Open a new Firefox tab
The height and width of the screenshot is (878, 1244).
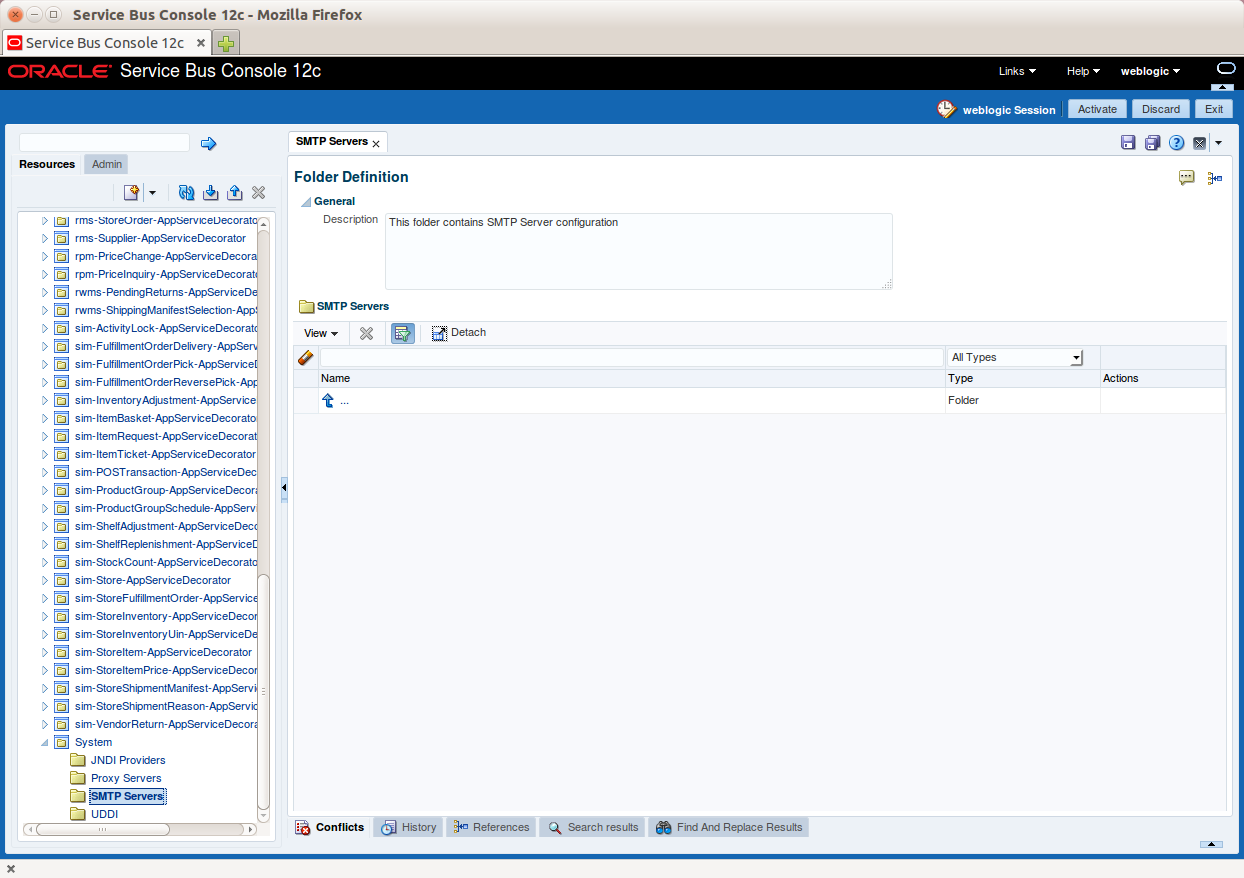(227, 44)
